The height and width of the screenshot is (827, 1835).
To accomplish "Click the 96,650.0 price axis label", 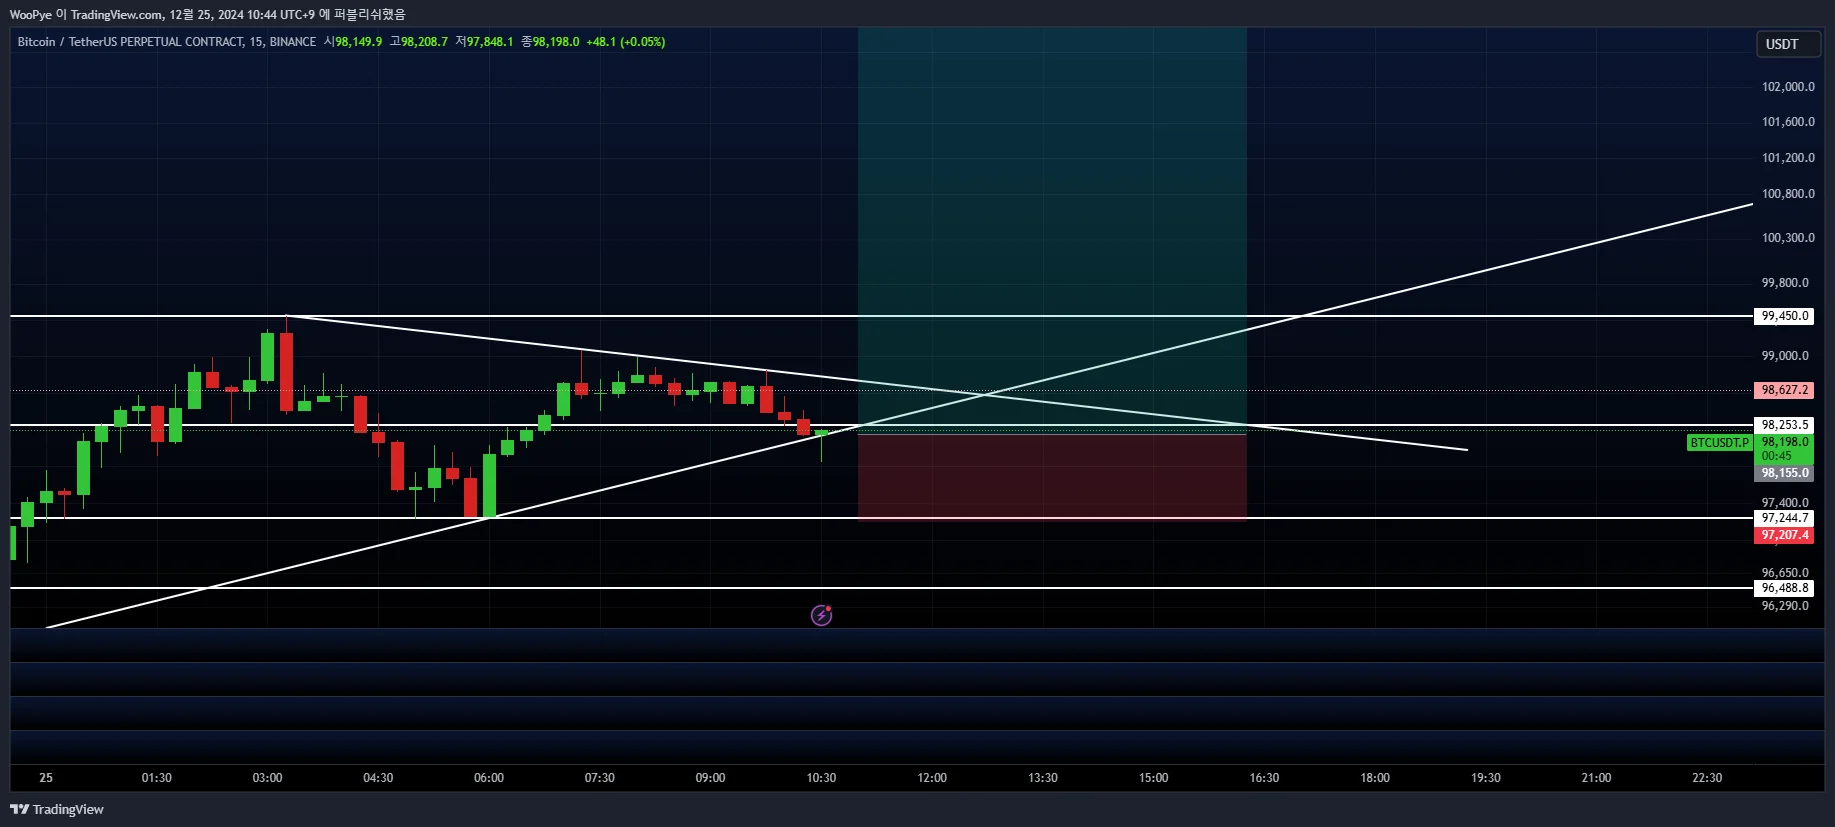I will coord(1785,573).
